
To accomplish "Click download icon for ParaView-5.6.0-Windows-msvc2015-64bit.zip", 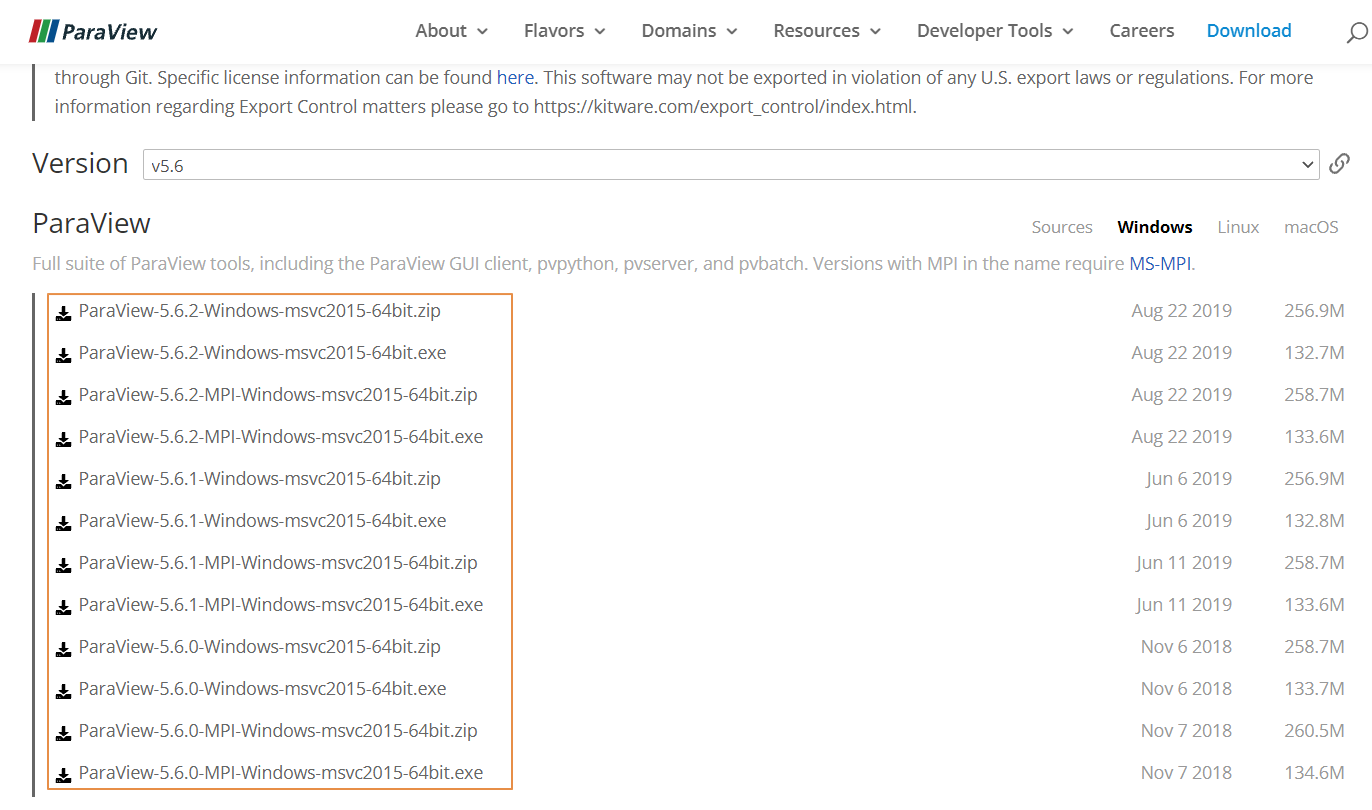I will coord(63,649).
